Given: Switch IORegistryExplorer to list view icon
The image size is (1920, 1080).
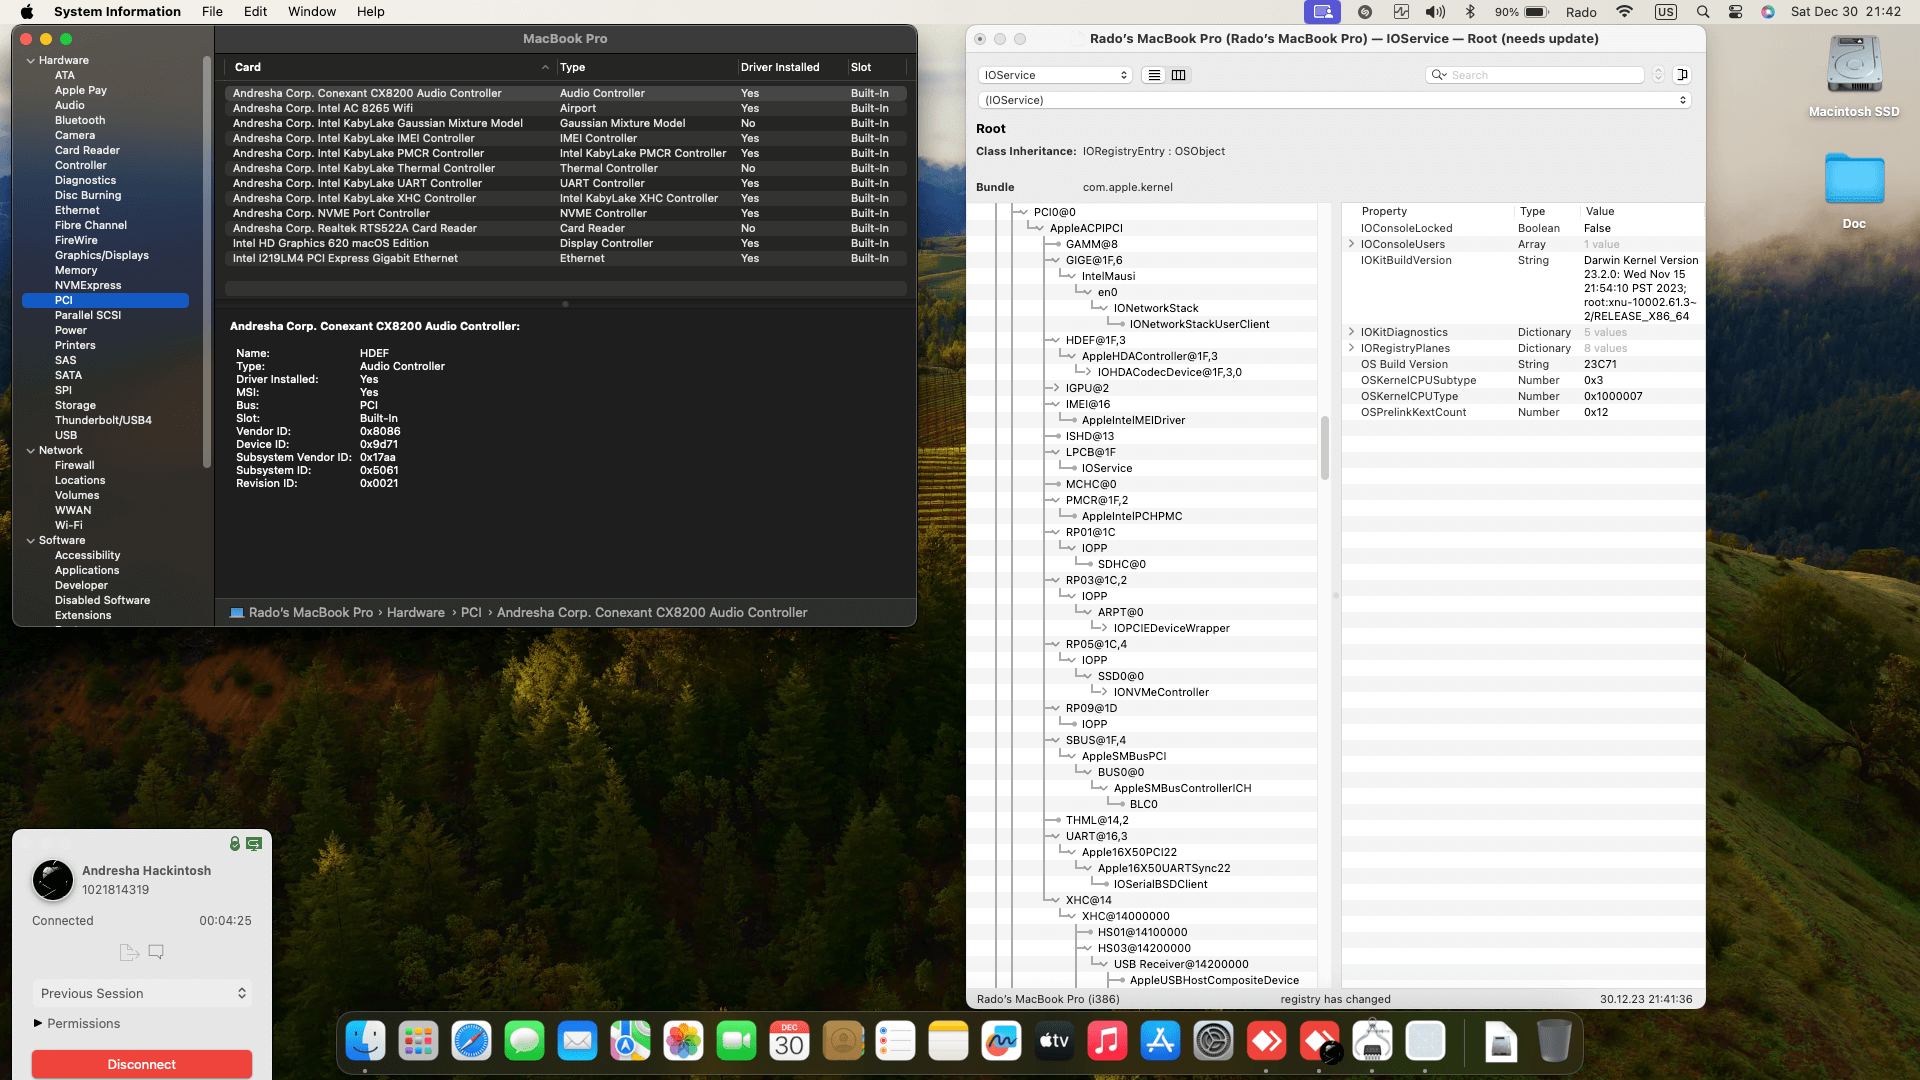Looking at the screenshot, I should click(1154, 75).
